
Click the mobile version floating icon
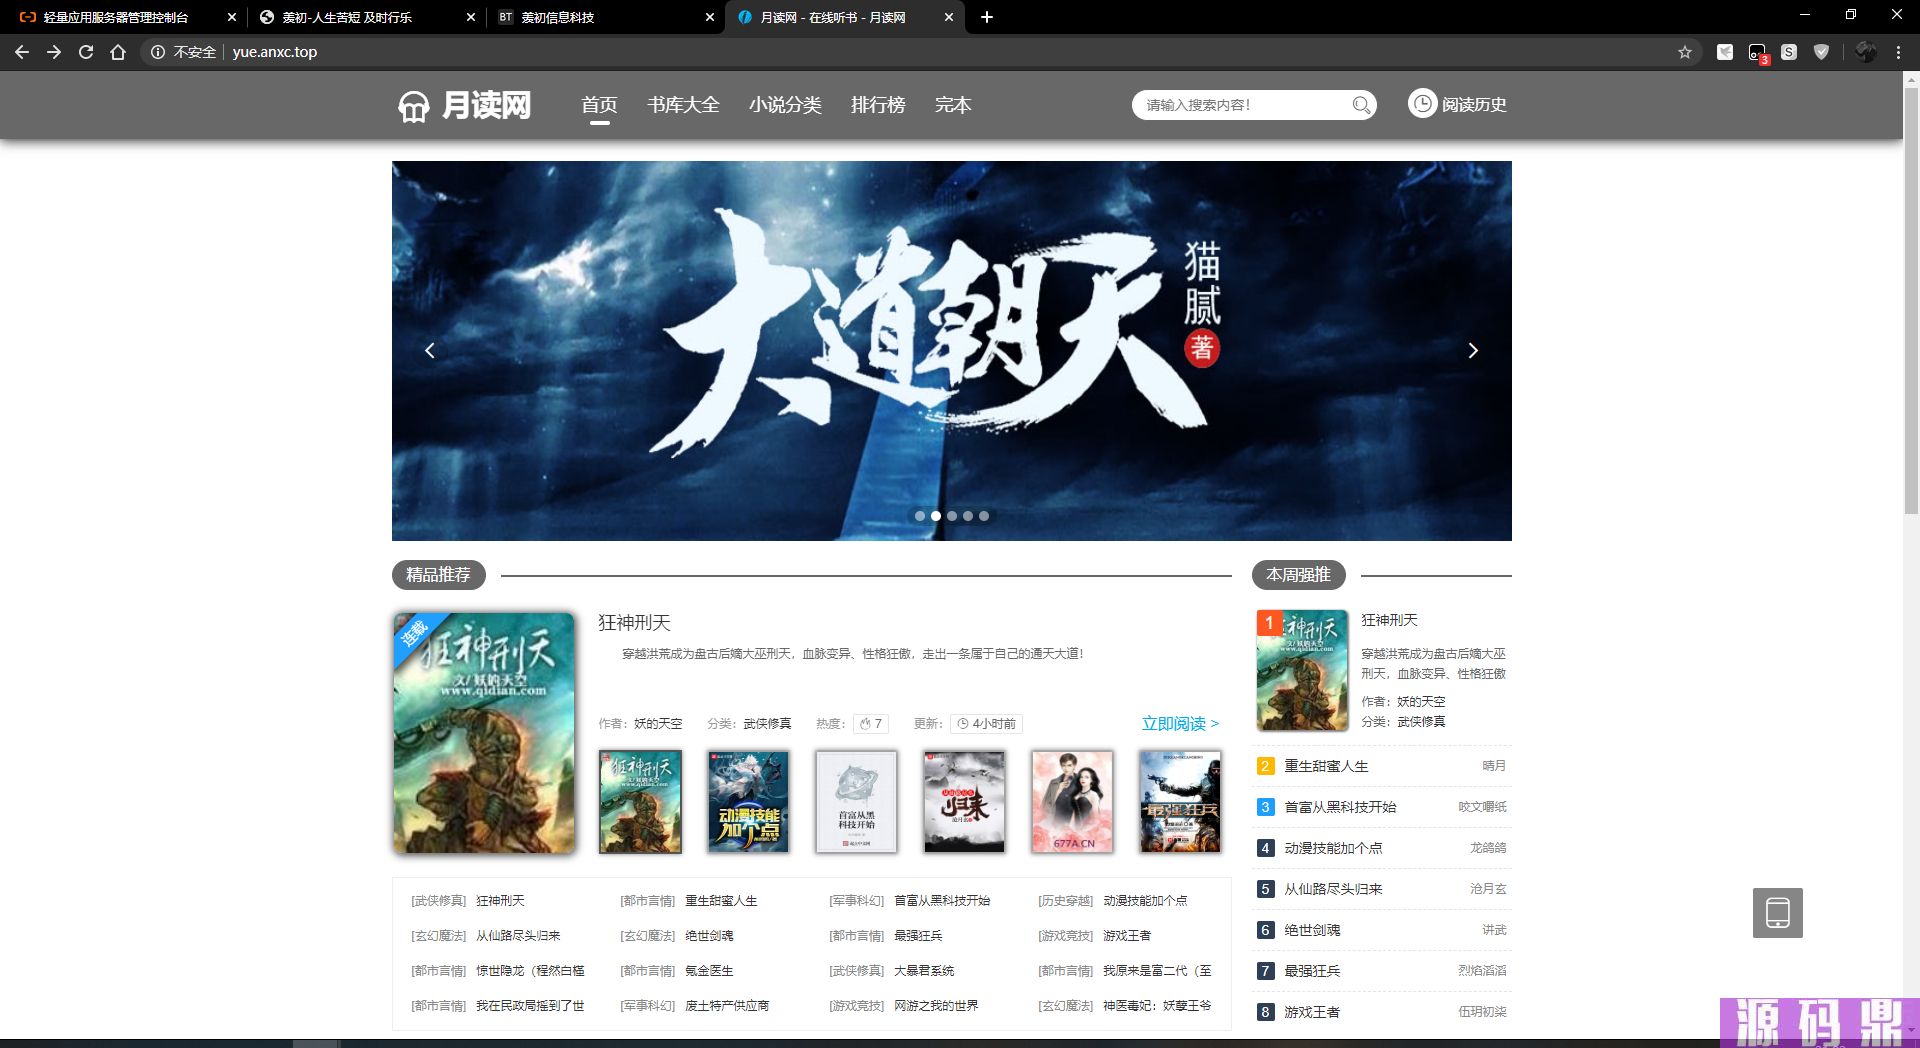coord(1778,913)
